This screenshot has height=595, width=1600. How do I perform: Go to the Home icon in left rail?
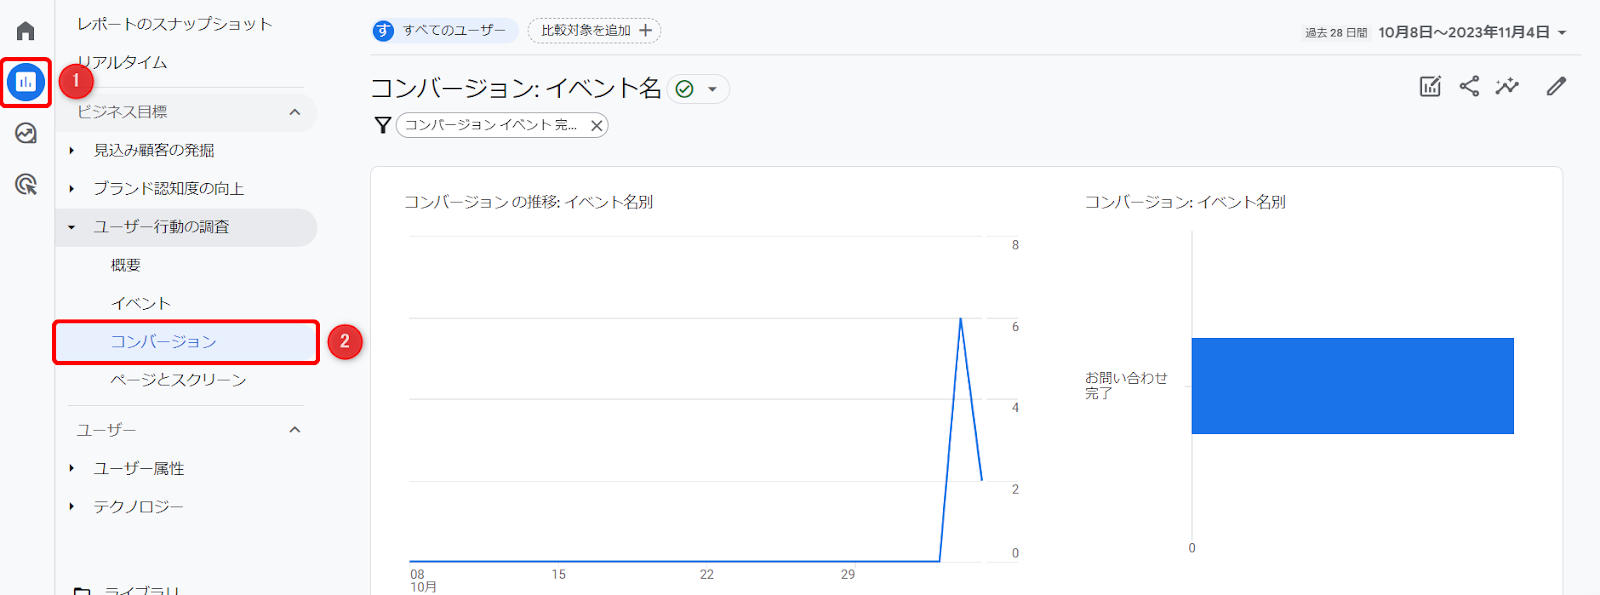26,31
